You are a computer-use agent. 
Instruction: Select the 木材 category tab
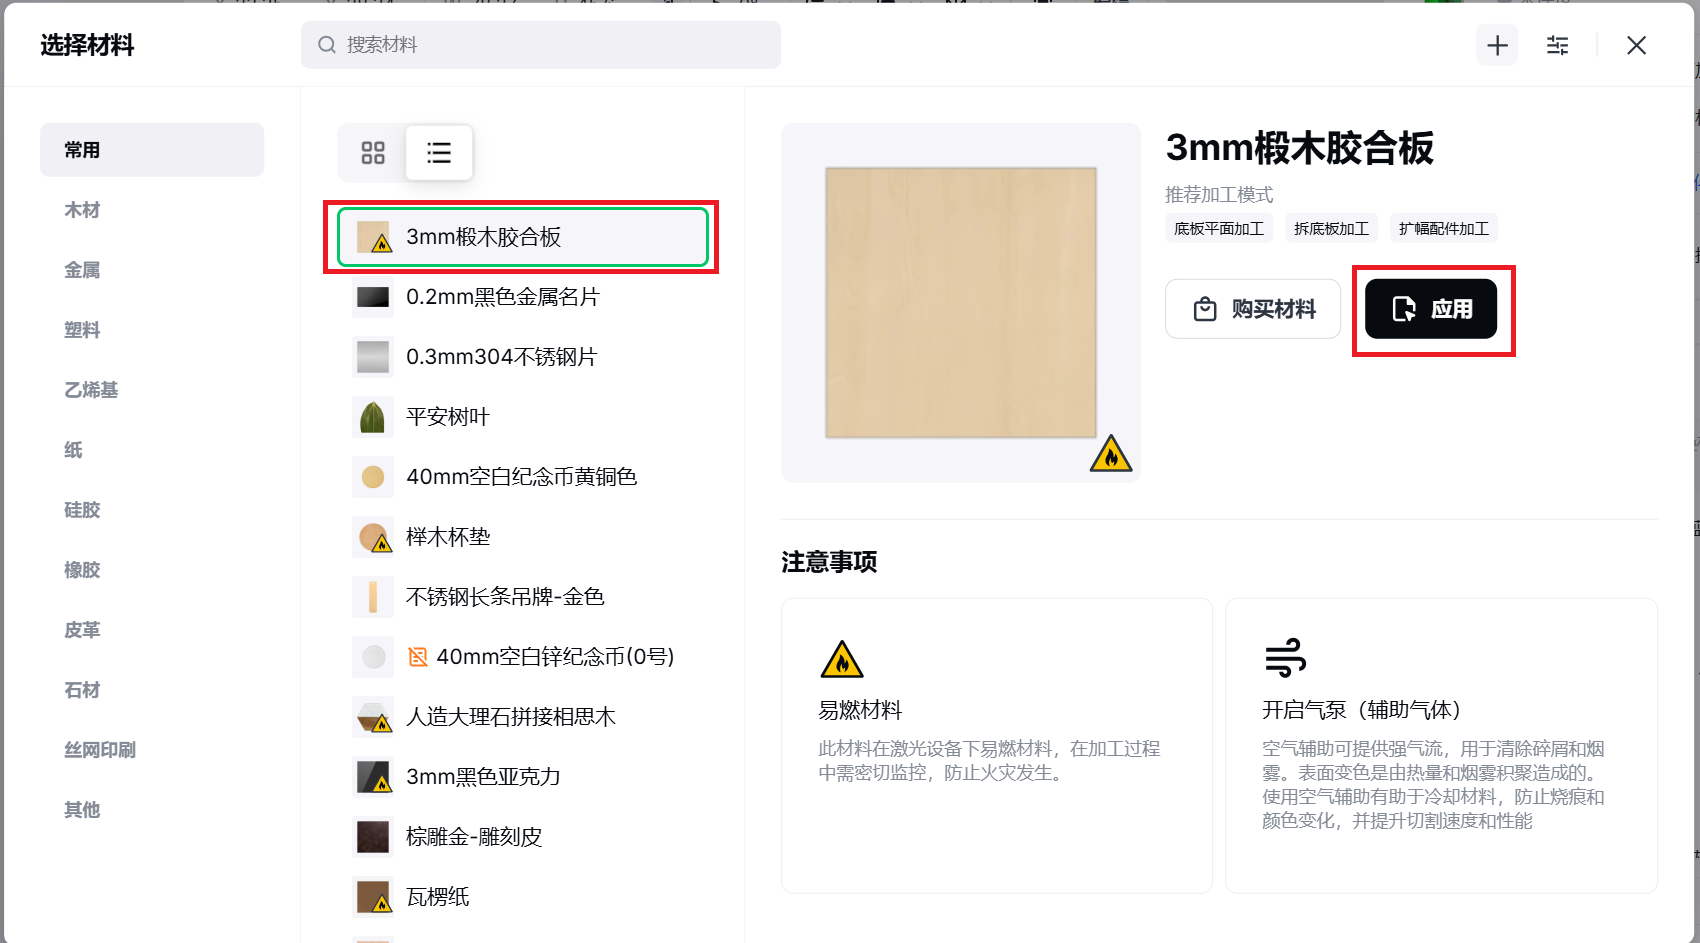[x=82, y=210]
